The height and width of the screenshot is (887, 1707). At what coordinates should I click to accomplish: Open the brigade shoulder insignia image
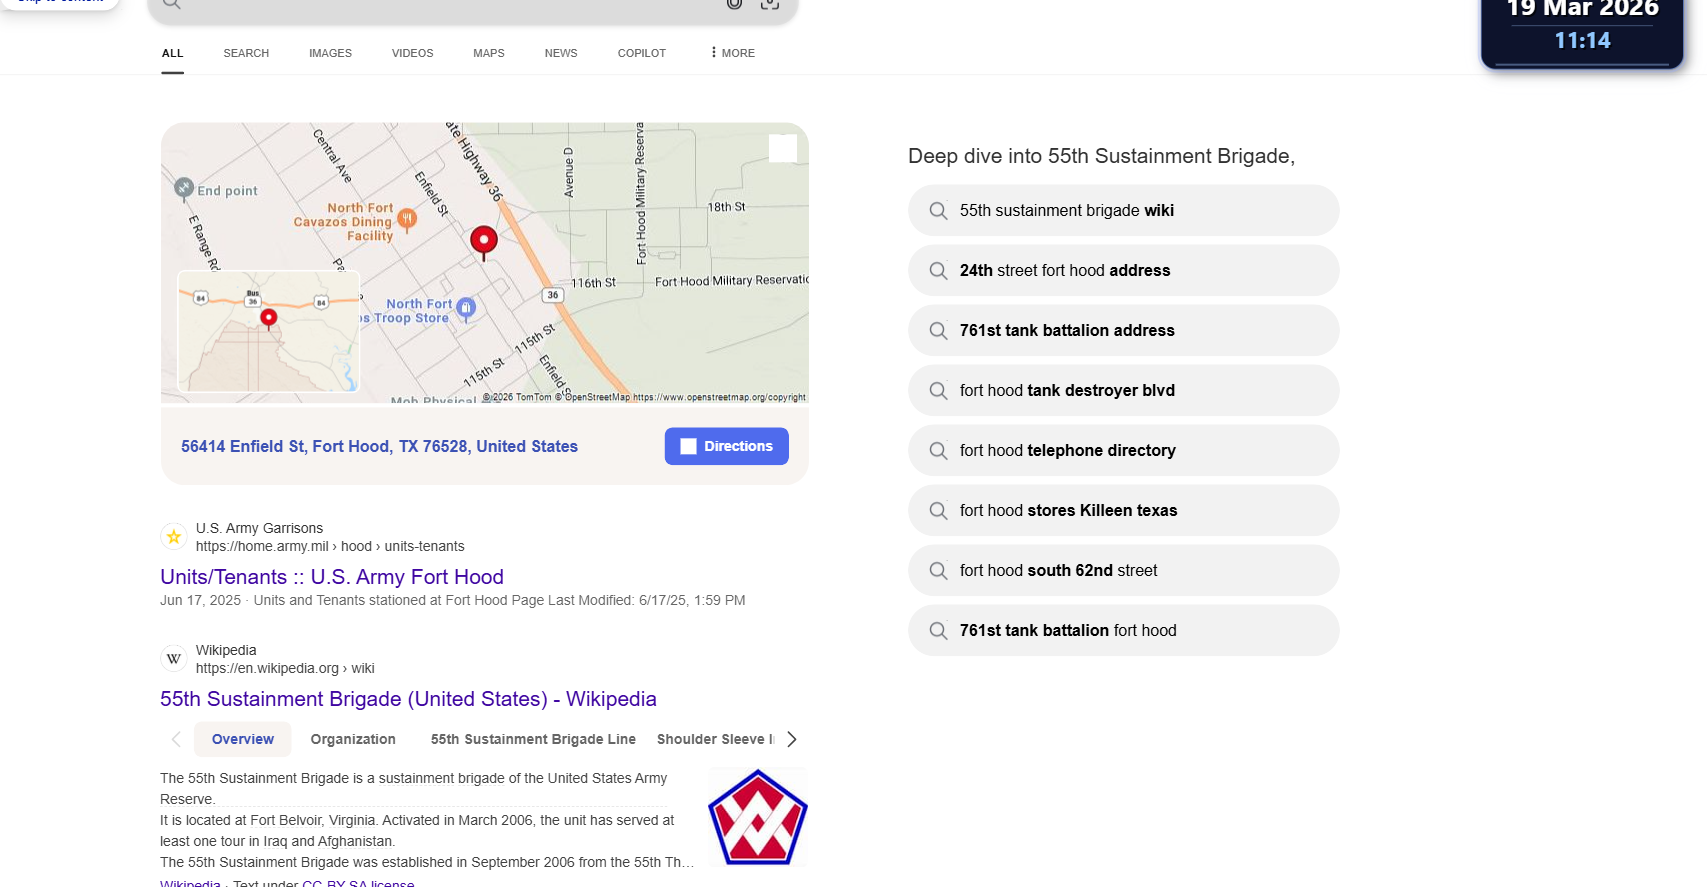point(757,817)
